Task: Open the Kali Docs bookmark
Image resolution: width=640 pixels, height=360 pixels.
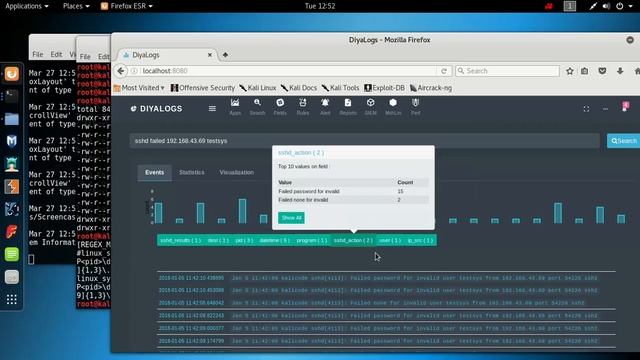Action: 299,88
